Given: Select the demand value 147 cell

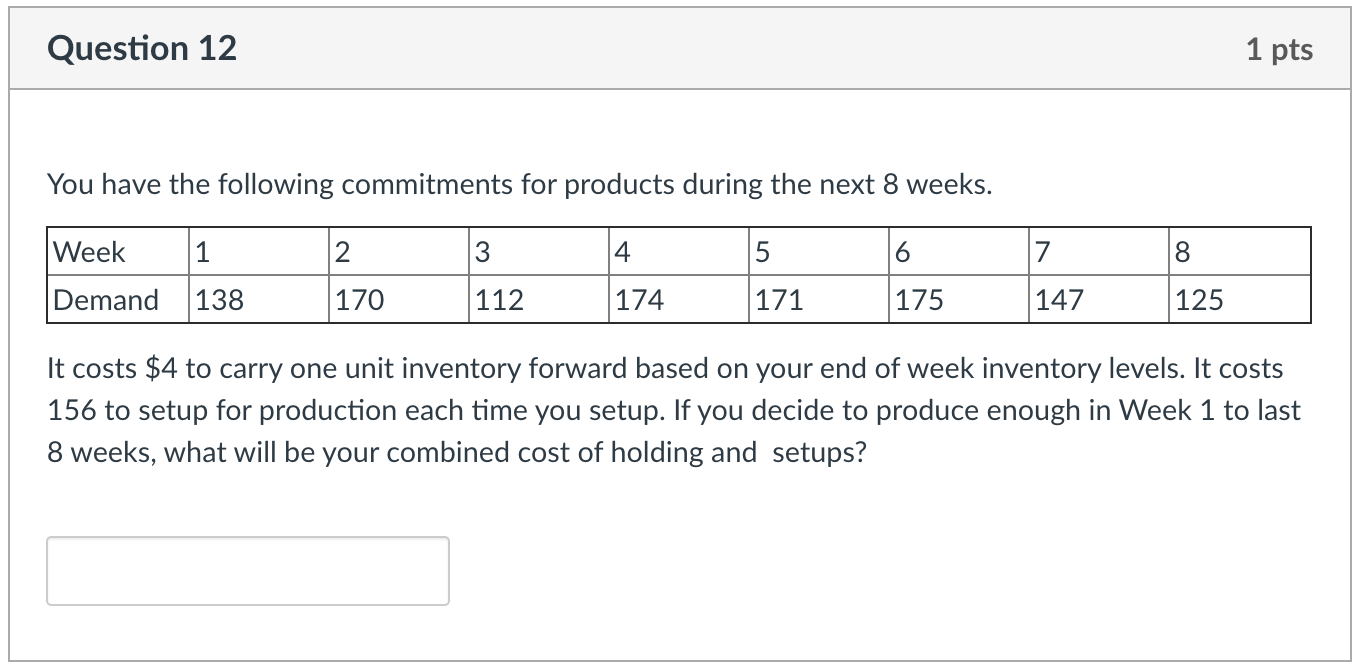Looking at the screenshot, I should coord(1098,300).
